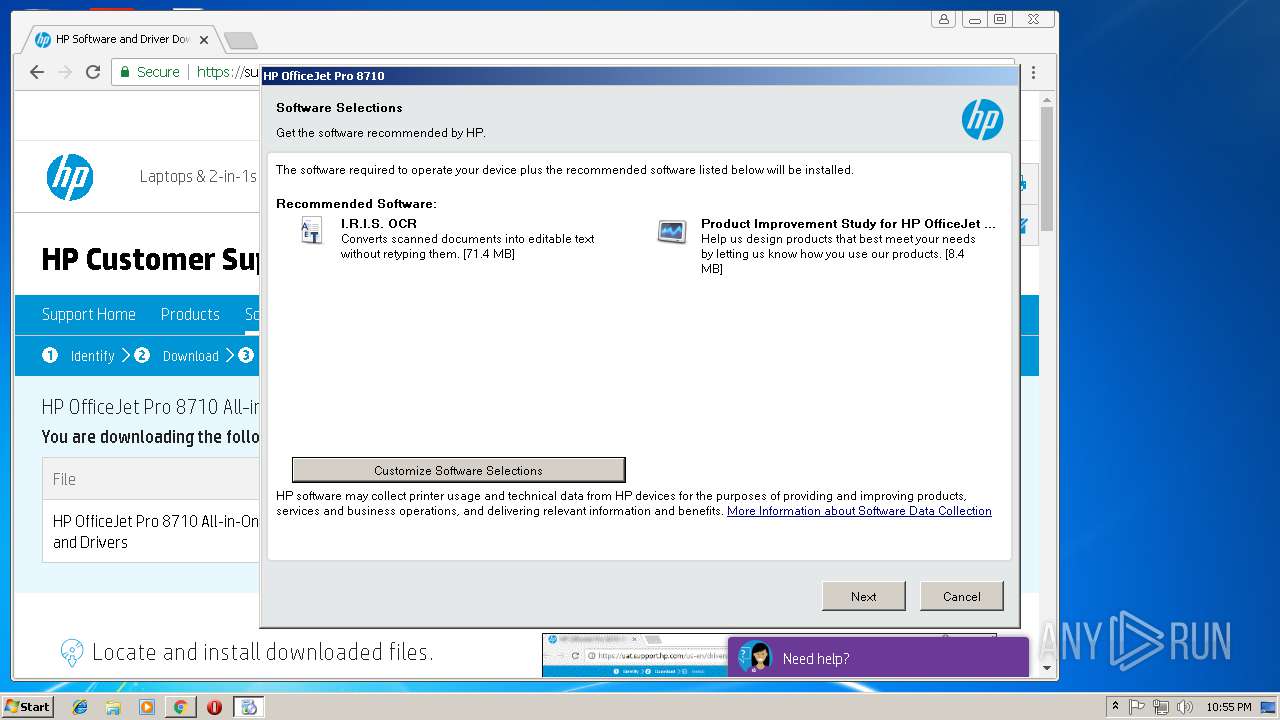Screen dimensions: 1280x720
Task: Switch to Chrome in taskbar
Action: 180,707
